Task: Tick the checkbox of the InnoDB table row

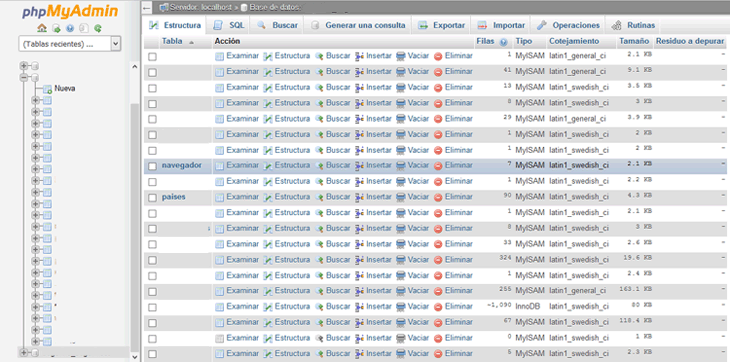Action: [x=152, y=308]
